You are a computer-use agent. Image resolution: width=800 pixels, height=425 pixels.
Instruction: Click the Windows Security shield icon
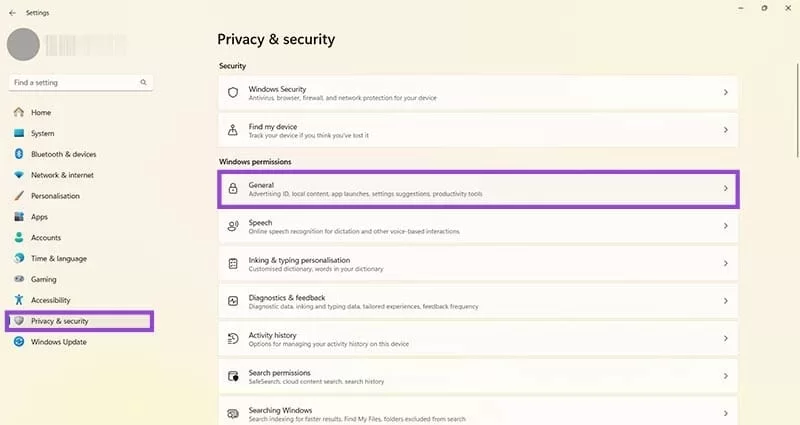click(x=233, y=92)
